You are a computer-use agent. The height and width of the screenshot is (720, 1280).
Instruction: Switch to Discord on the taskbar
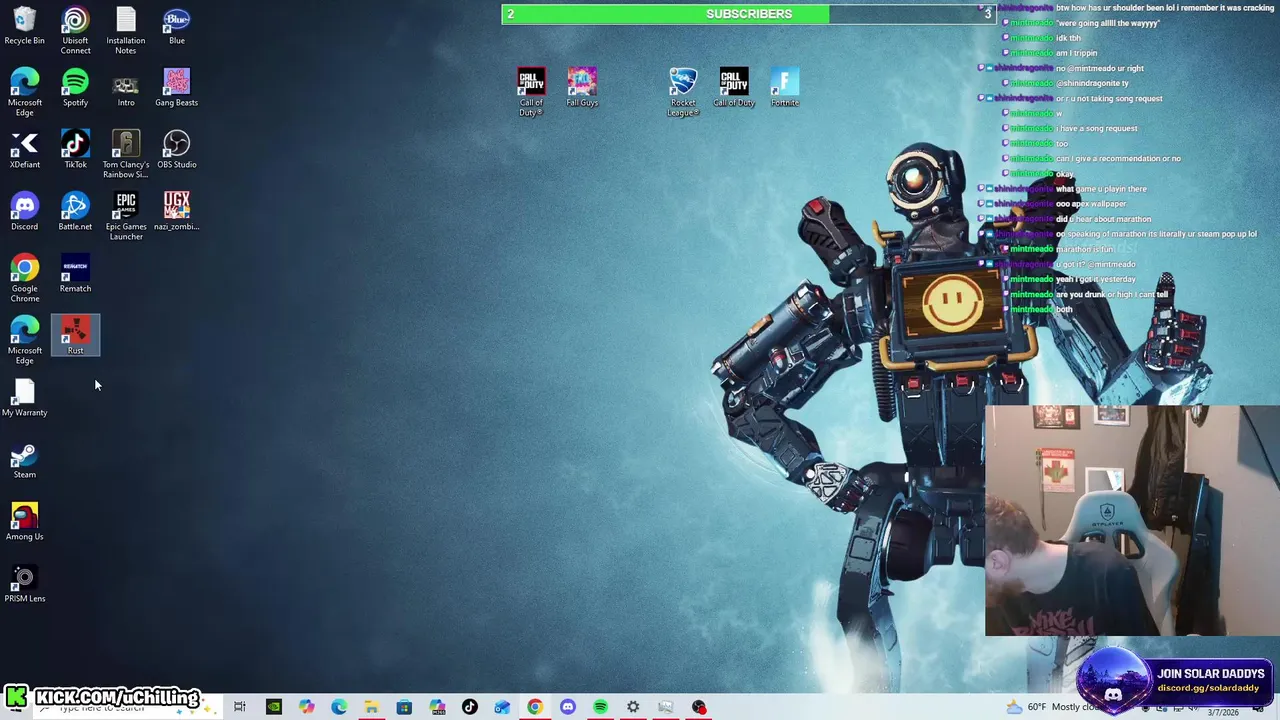(567, 707)
